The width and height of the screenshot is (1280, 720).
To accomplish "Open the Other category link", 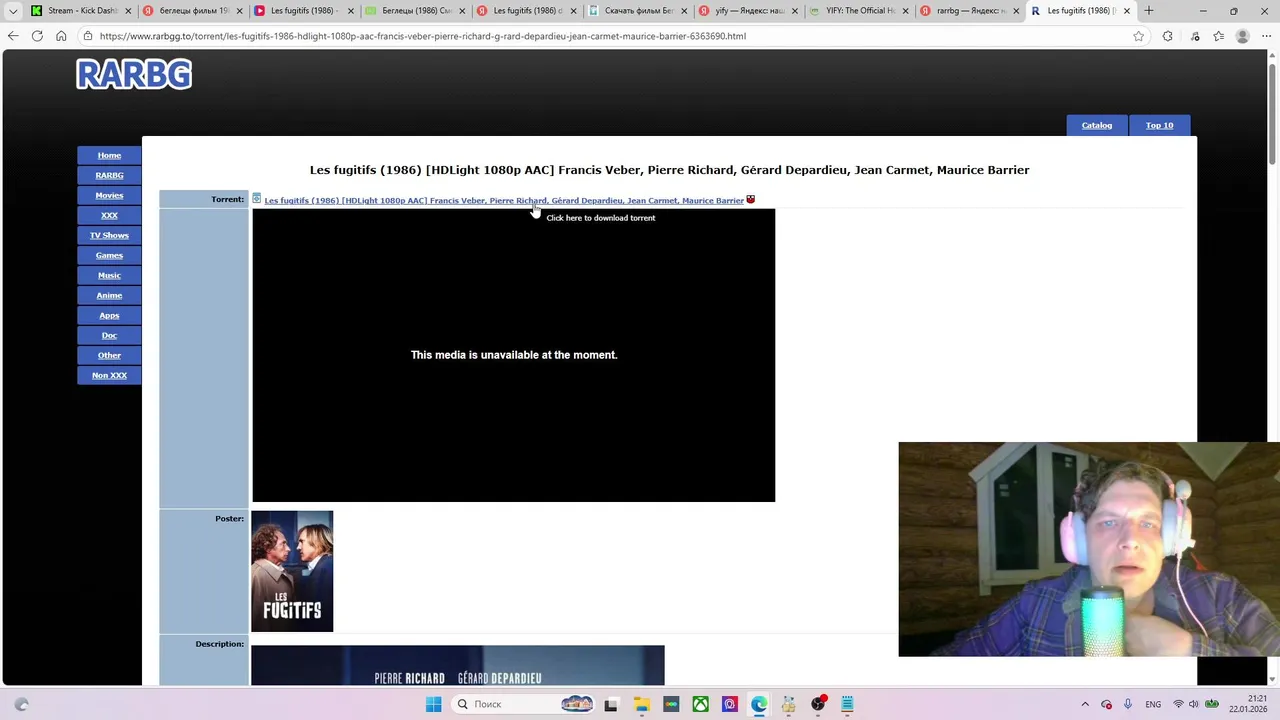I will [x=109, y=355].
